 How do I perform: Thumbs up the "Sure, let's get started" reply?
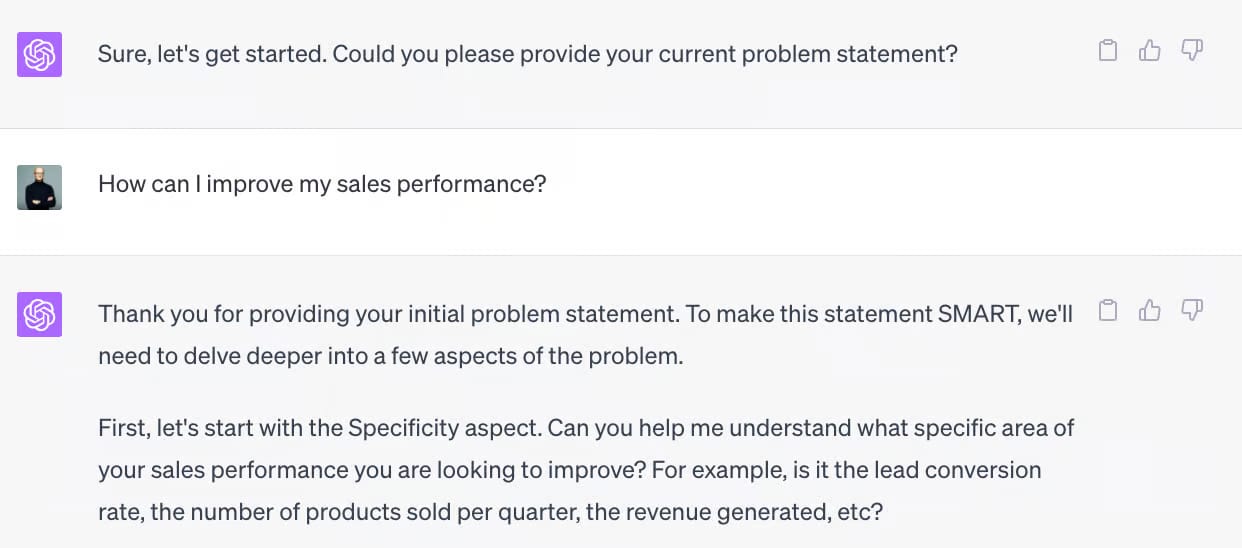pyautogui.click(x=1150, y=51)
